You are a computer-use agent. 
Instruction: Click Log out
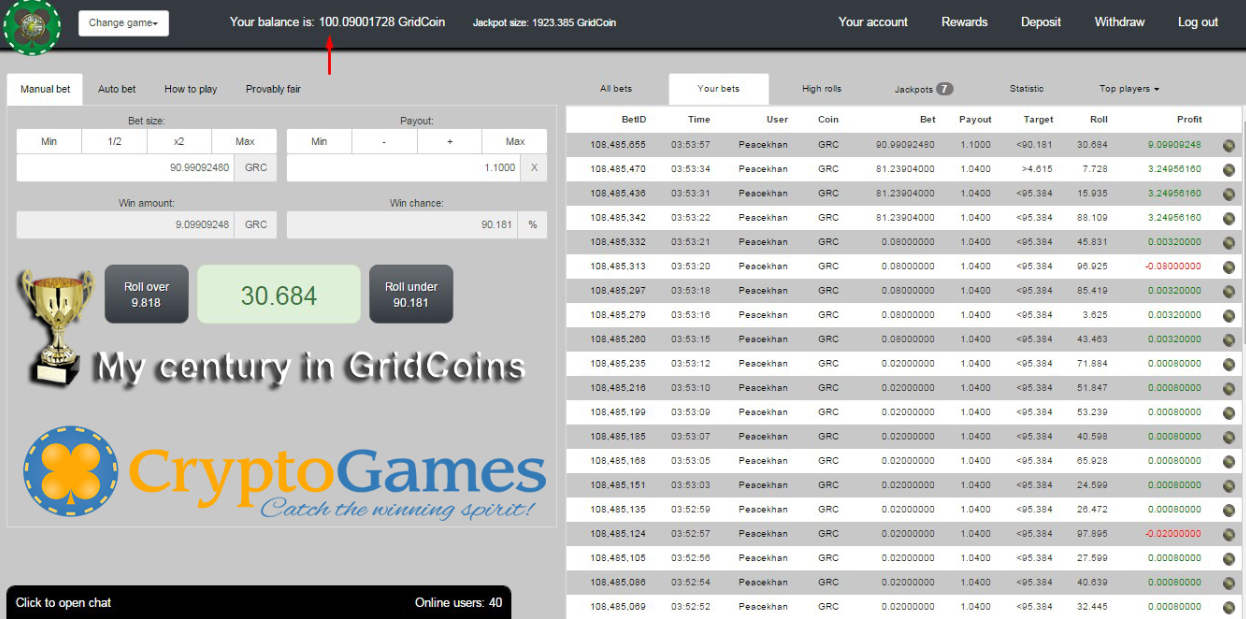coord(1198,22)
